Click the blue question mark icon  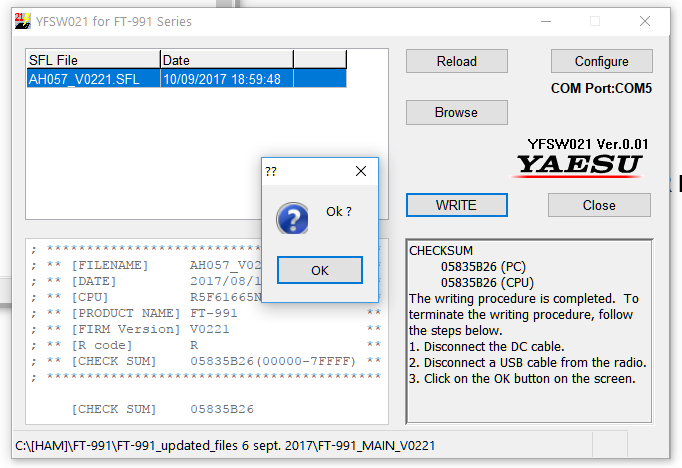coord(292,218)
